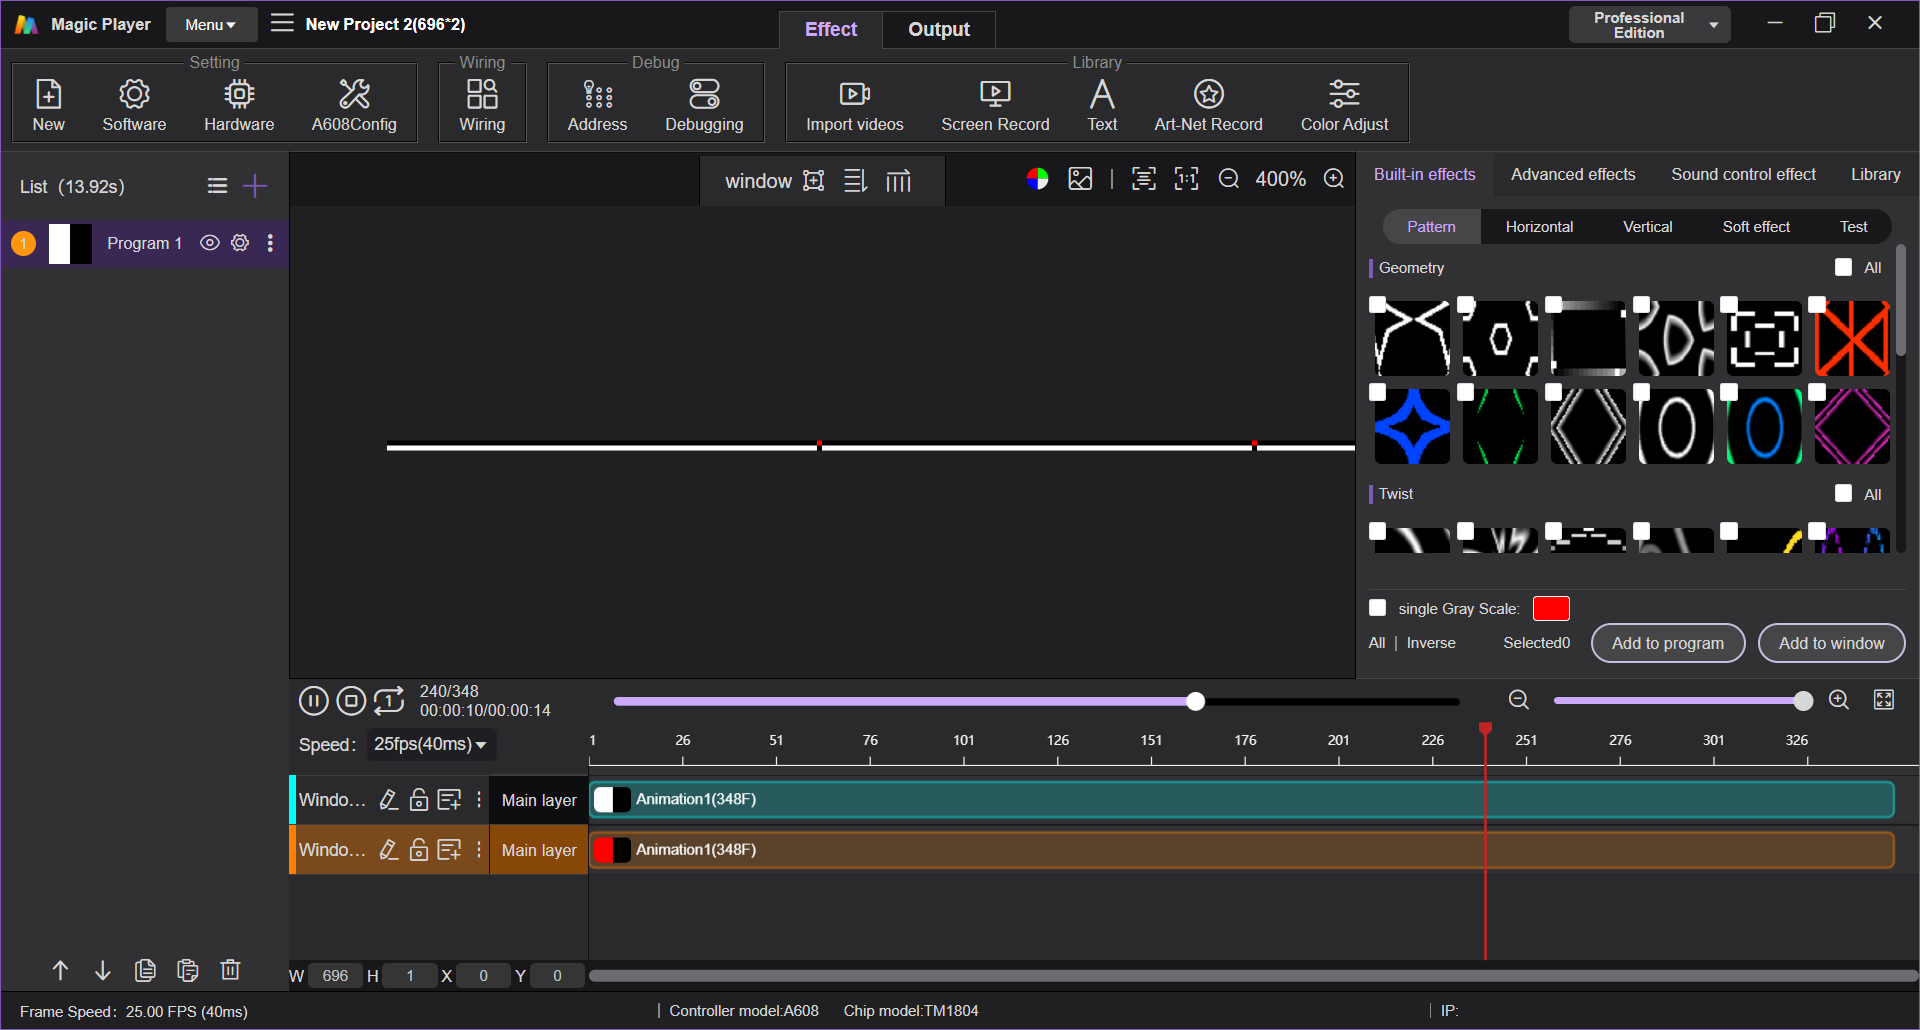The width and height of the screenshot is (1920, 1030).
Task: Select the Horizontal effects category
Action: 1539,227
